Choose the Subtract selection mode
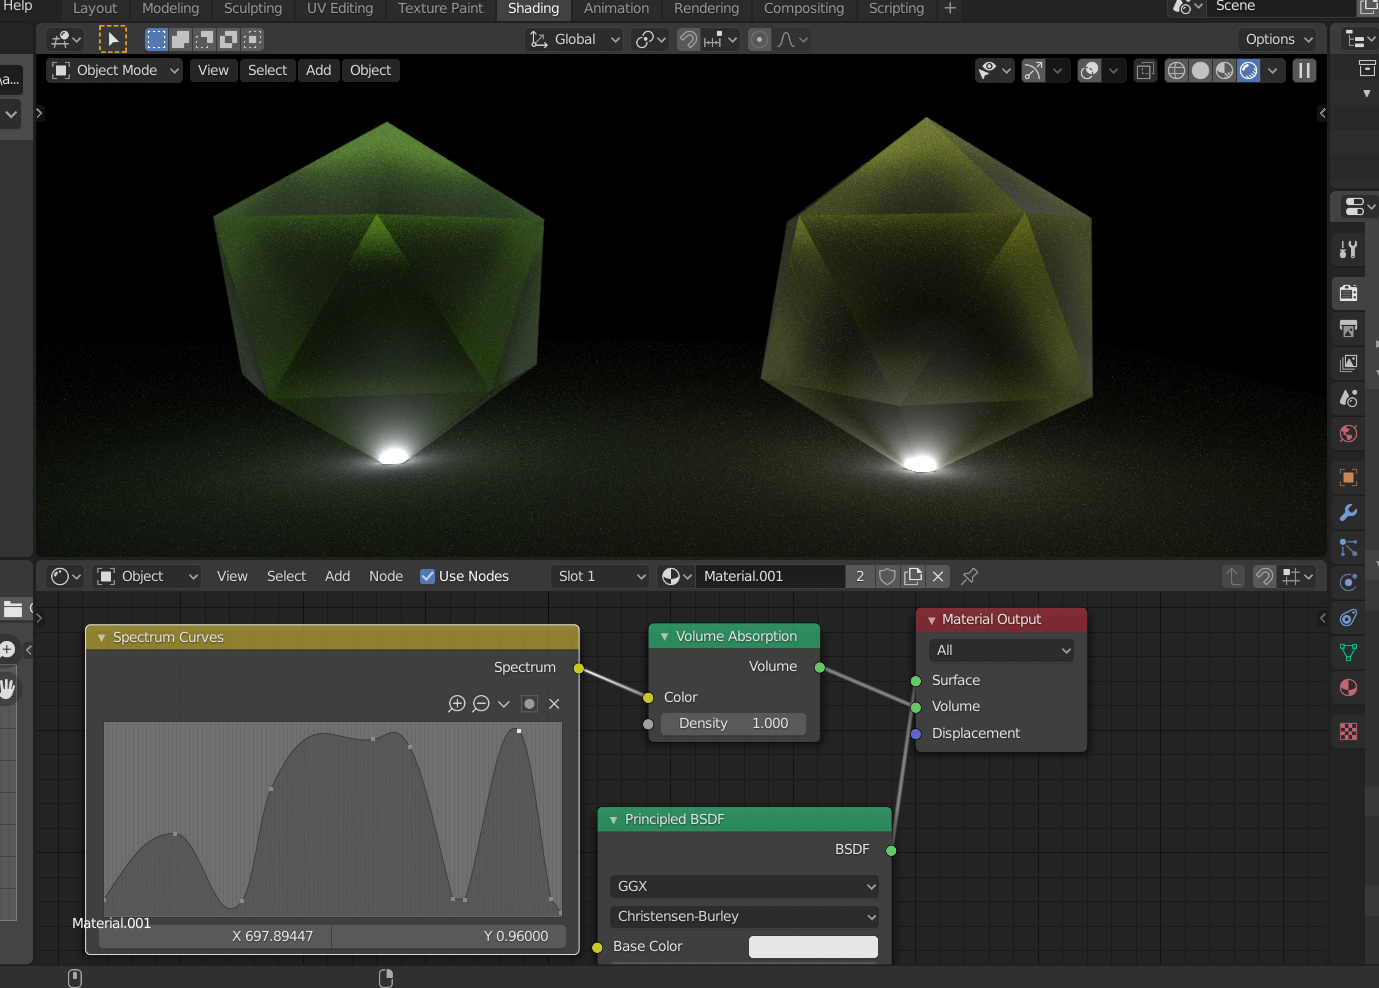 coord(204,39)
